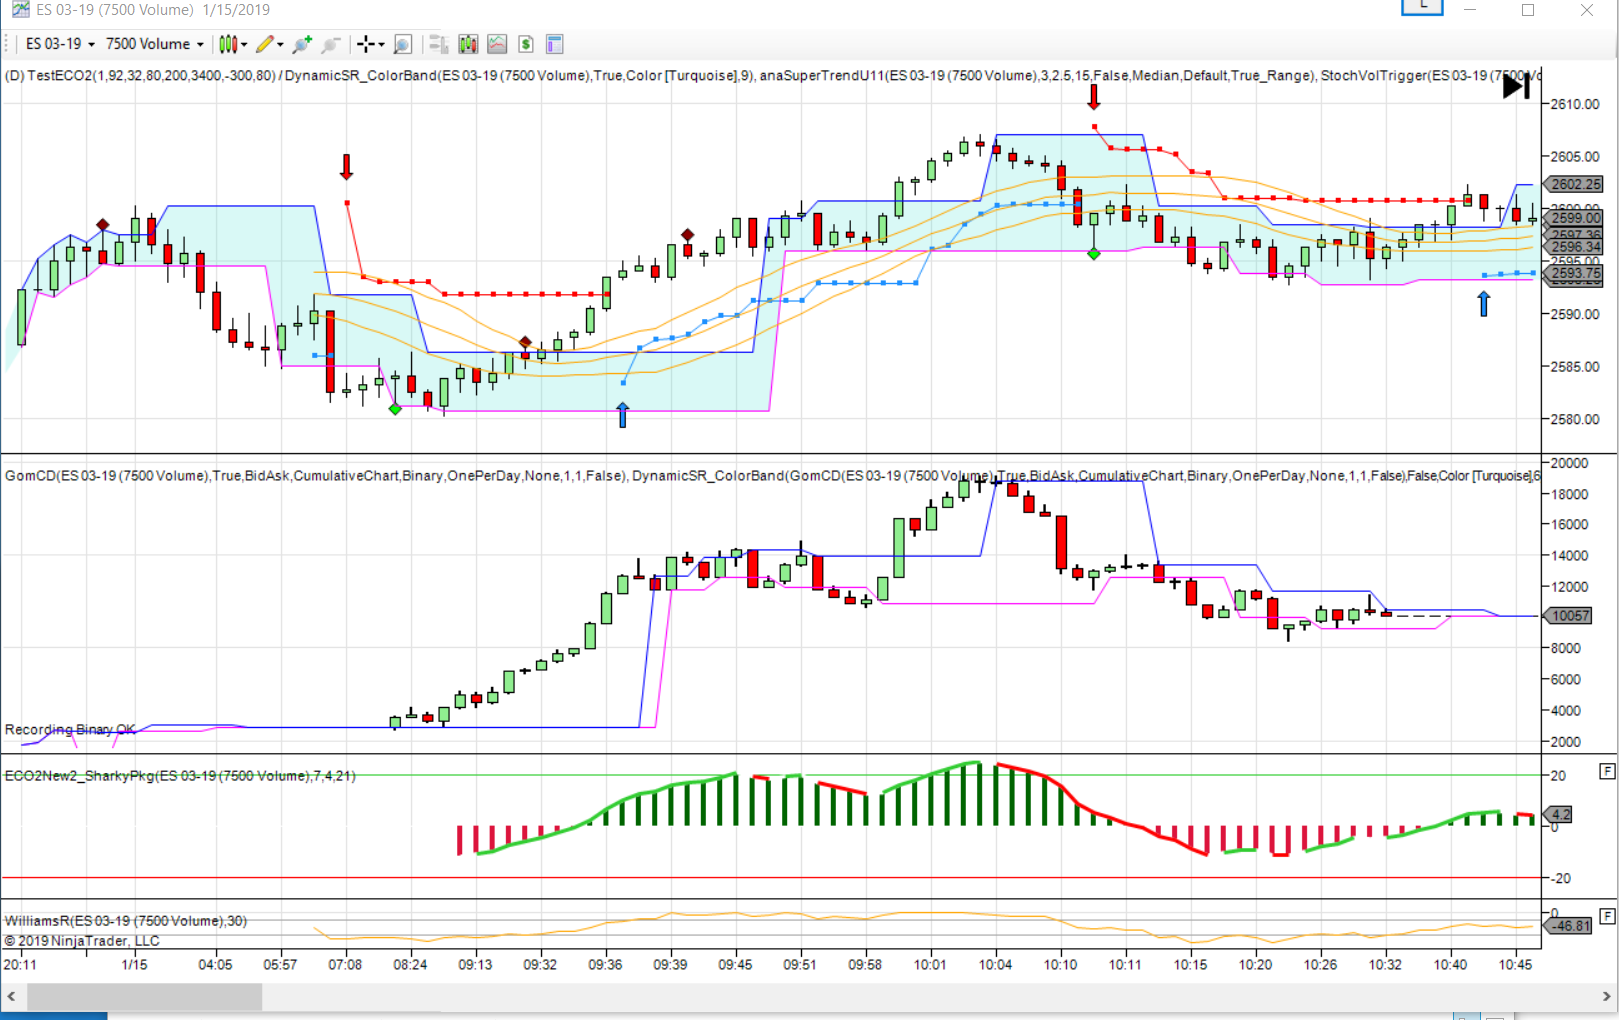
Task: Click the 2580.00 price axis label
Action: tap(1576, 419)
